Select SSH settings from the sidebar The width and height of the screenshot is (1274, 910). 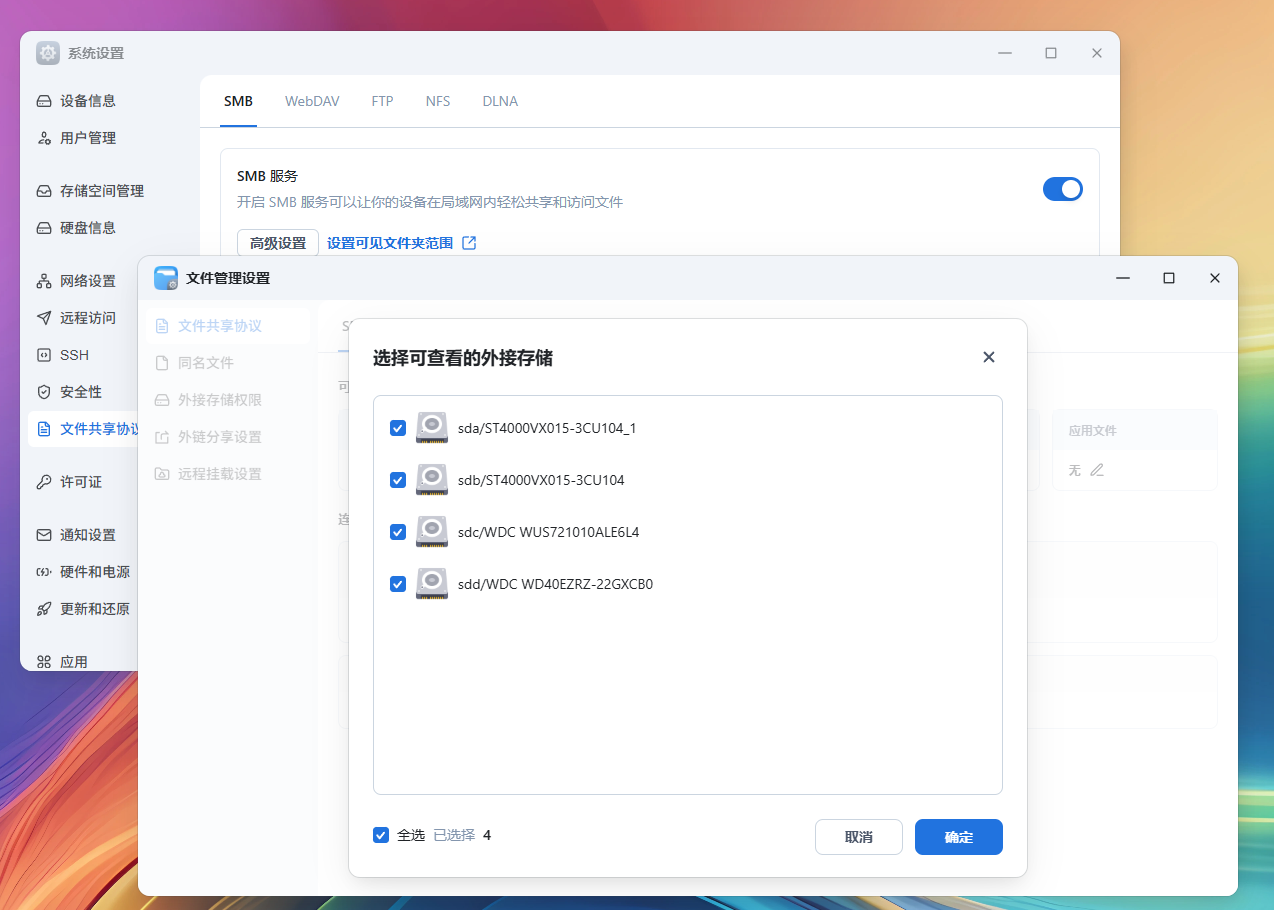tap(72, 354)
